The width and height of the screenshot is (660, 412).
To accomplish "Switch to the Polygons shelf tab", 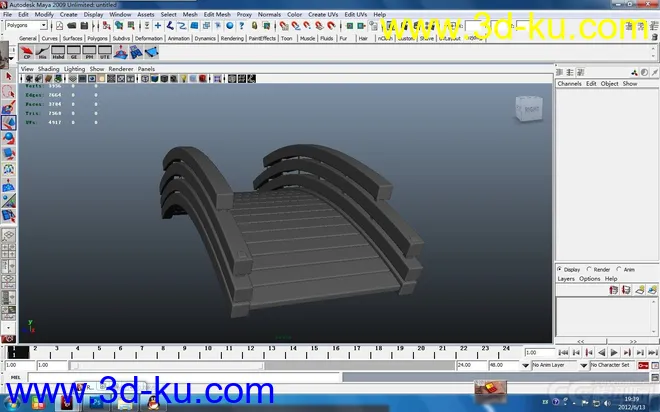I will pos(97,38).
